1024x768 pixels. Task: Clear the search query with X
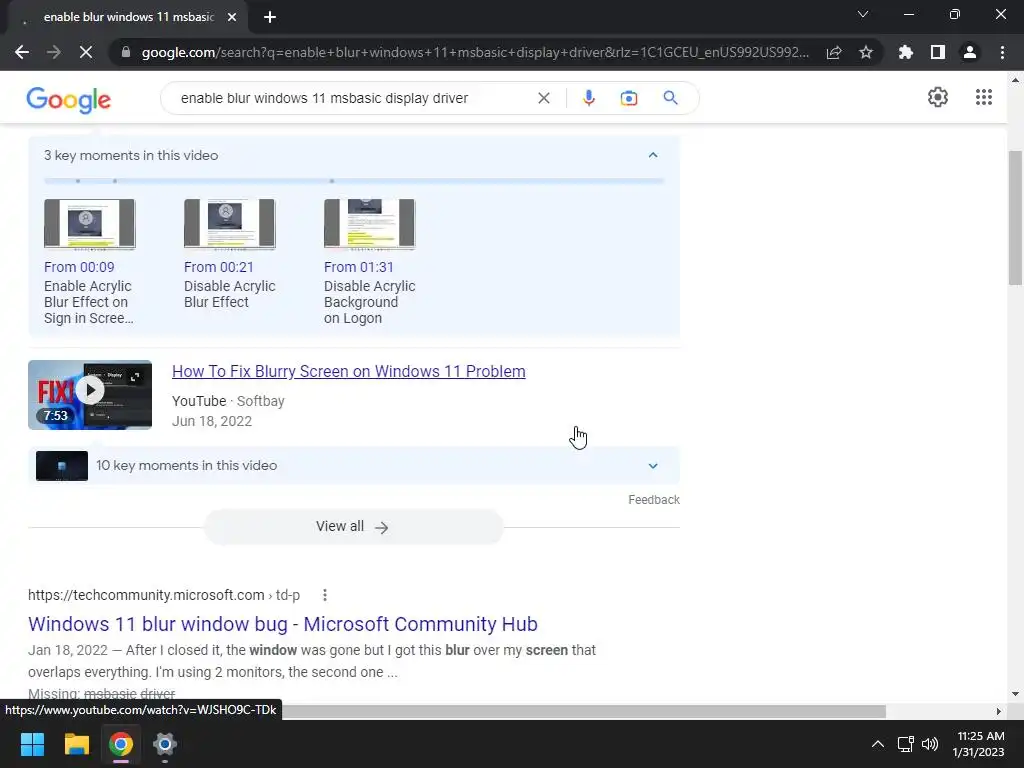(x=543, y=98)
